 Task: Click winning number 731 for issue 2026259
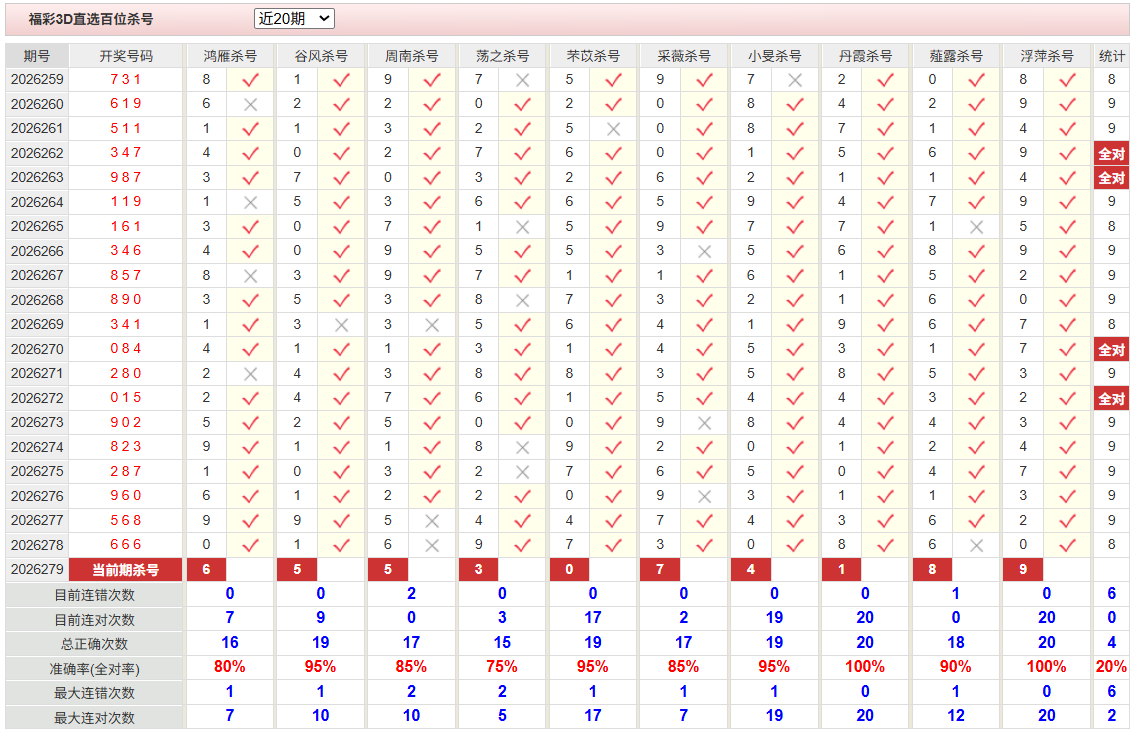[125, 79]
